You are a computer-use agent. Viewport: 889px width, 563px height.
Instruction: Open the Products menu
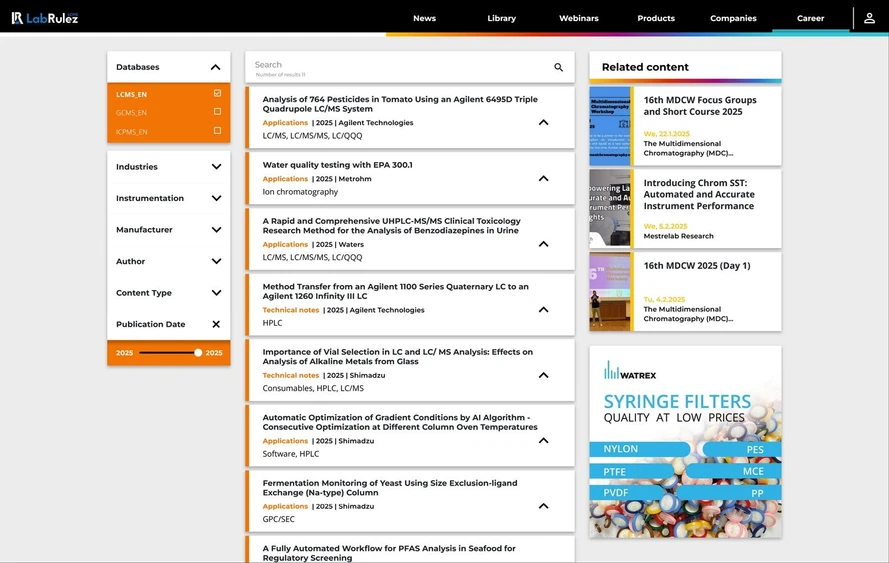656,18
